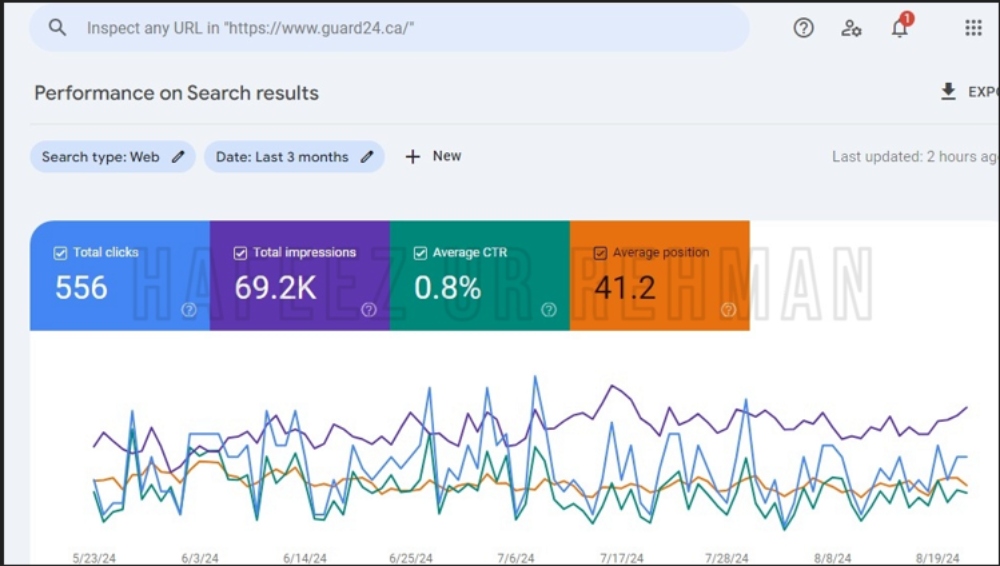Open the Search type: Web filter
Image resolution: width=1000 pixels, height=566 pixels.
tap(113, 156)
